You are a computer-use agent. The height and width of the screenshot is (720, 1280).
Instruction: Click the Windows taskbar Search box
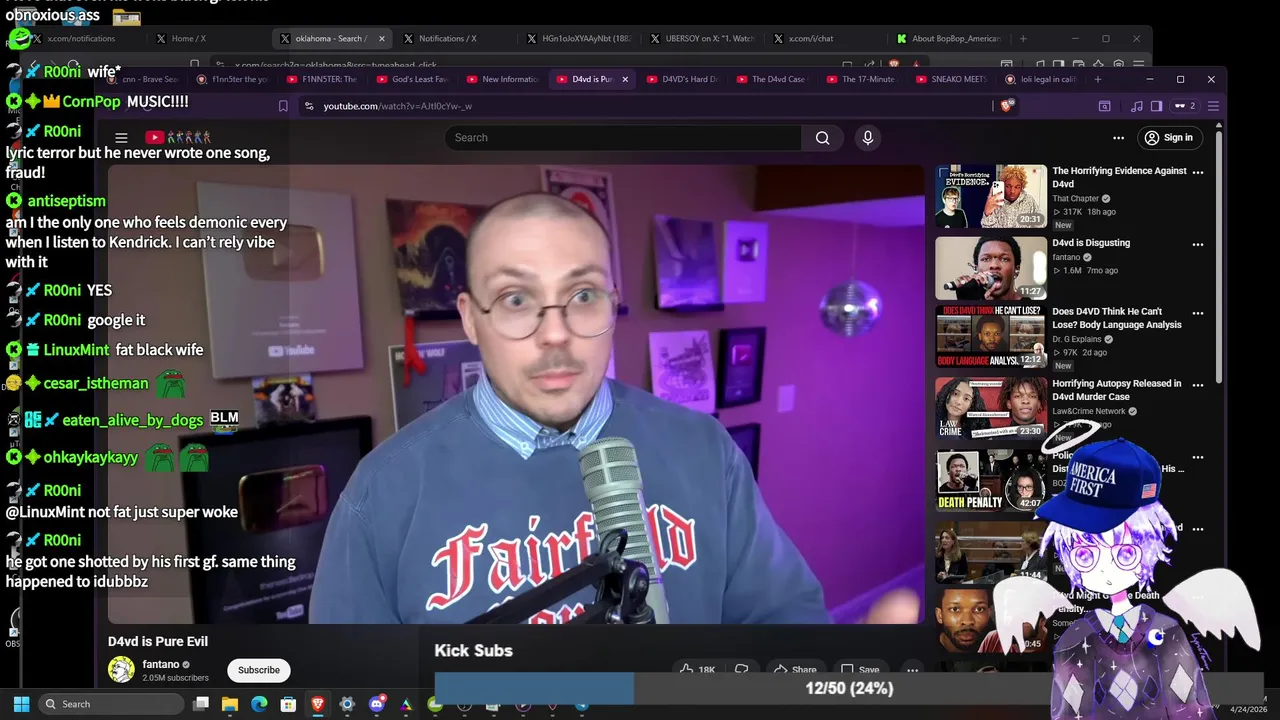[x=110, y=704]
